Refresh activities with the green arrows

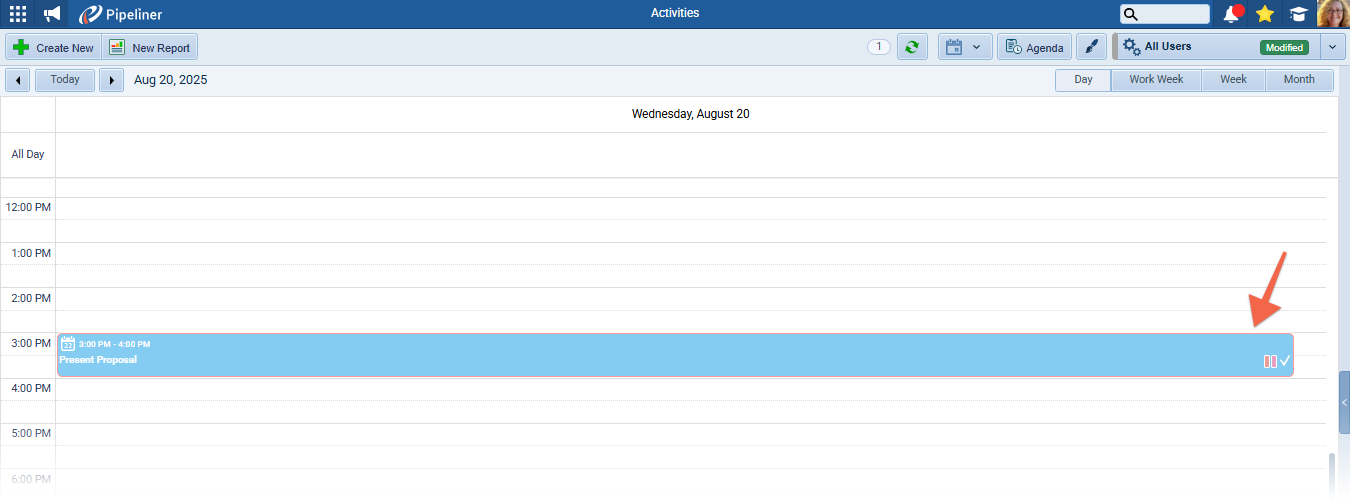912,47
